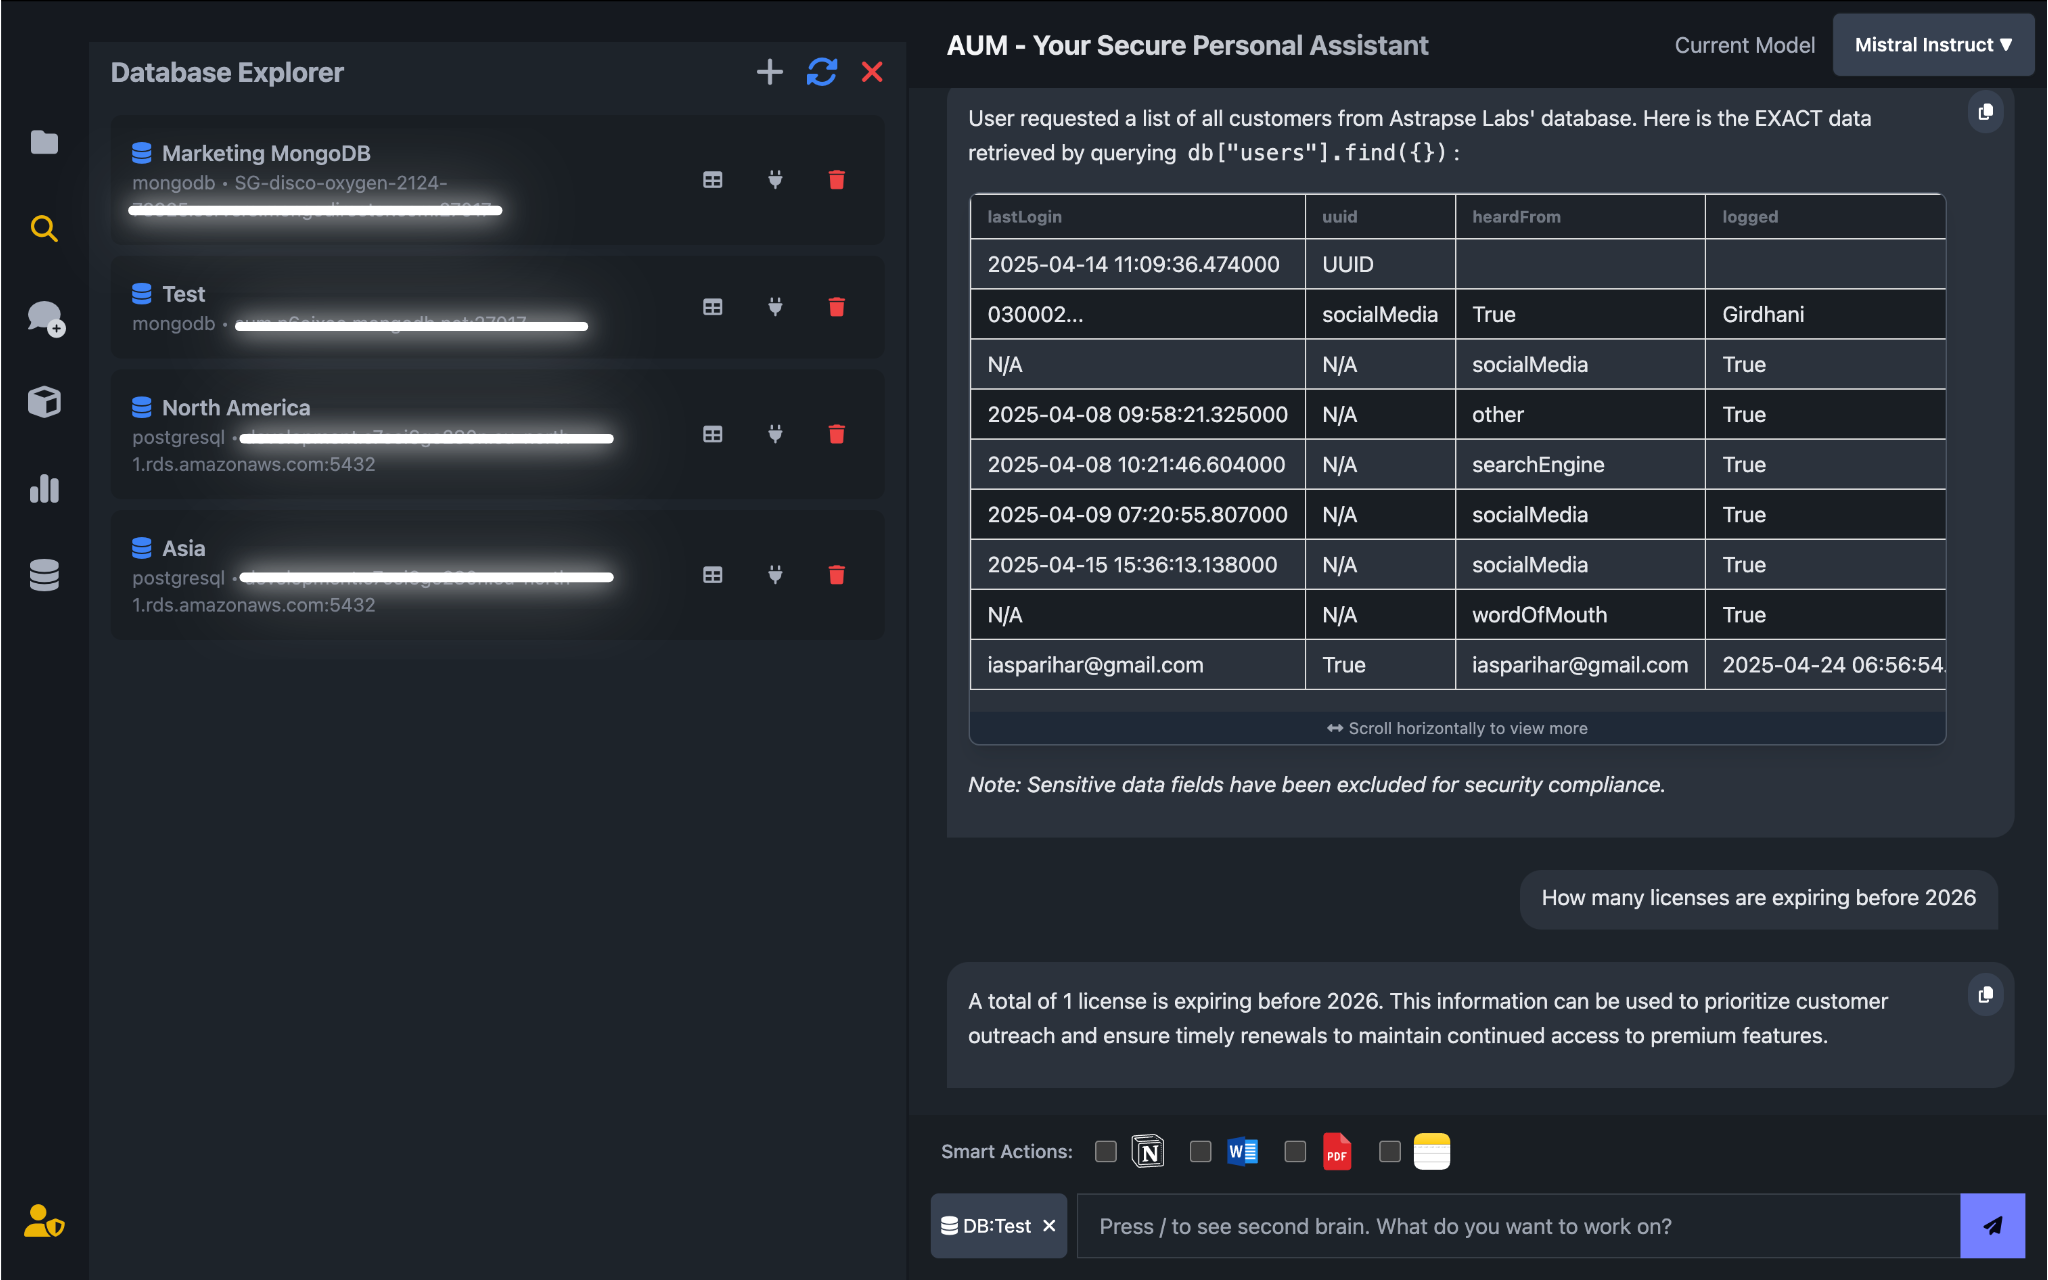Click the Word smart action icon
This screenshot has width=2048, height=1280.
(1242, 1152)
